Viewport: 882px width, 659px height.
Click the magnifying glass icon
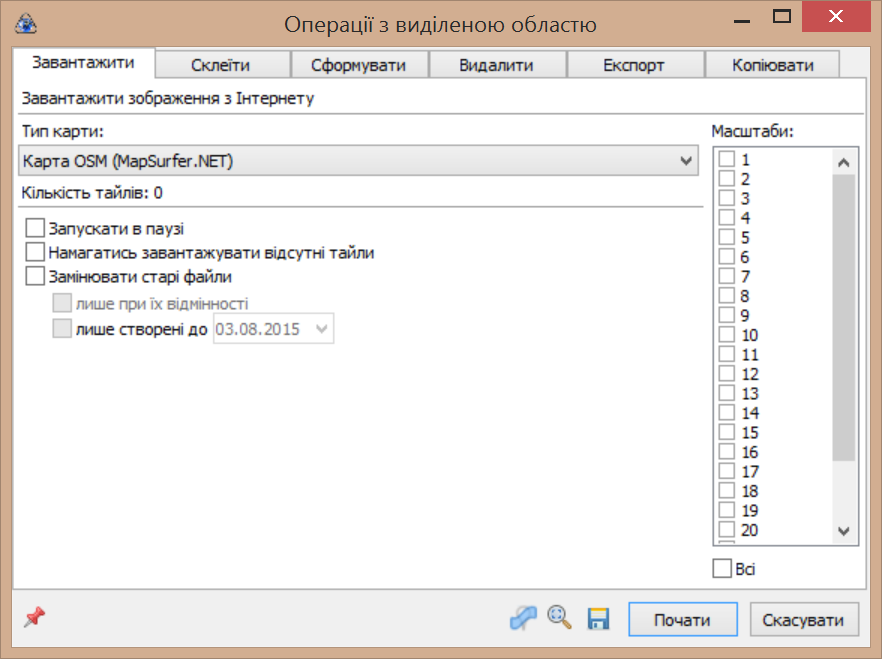coord(560,619)
